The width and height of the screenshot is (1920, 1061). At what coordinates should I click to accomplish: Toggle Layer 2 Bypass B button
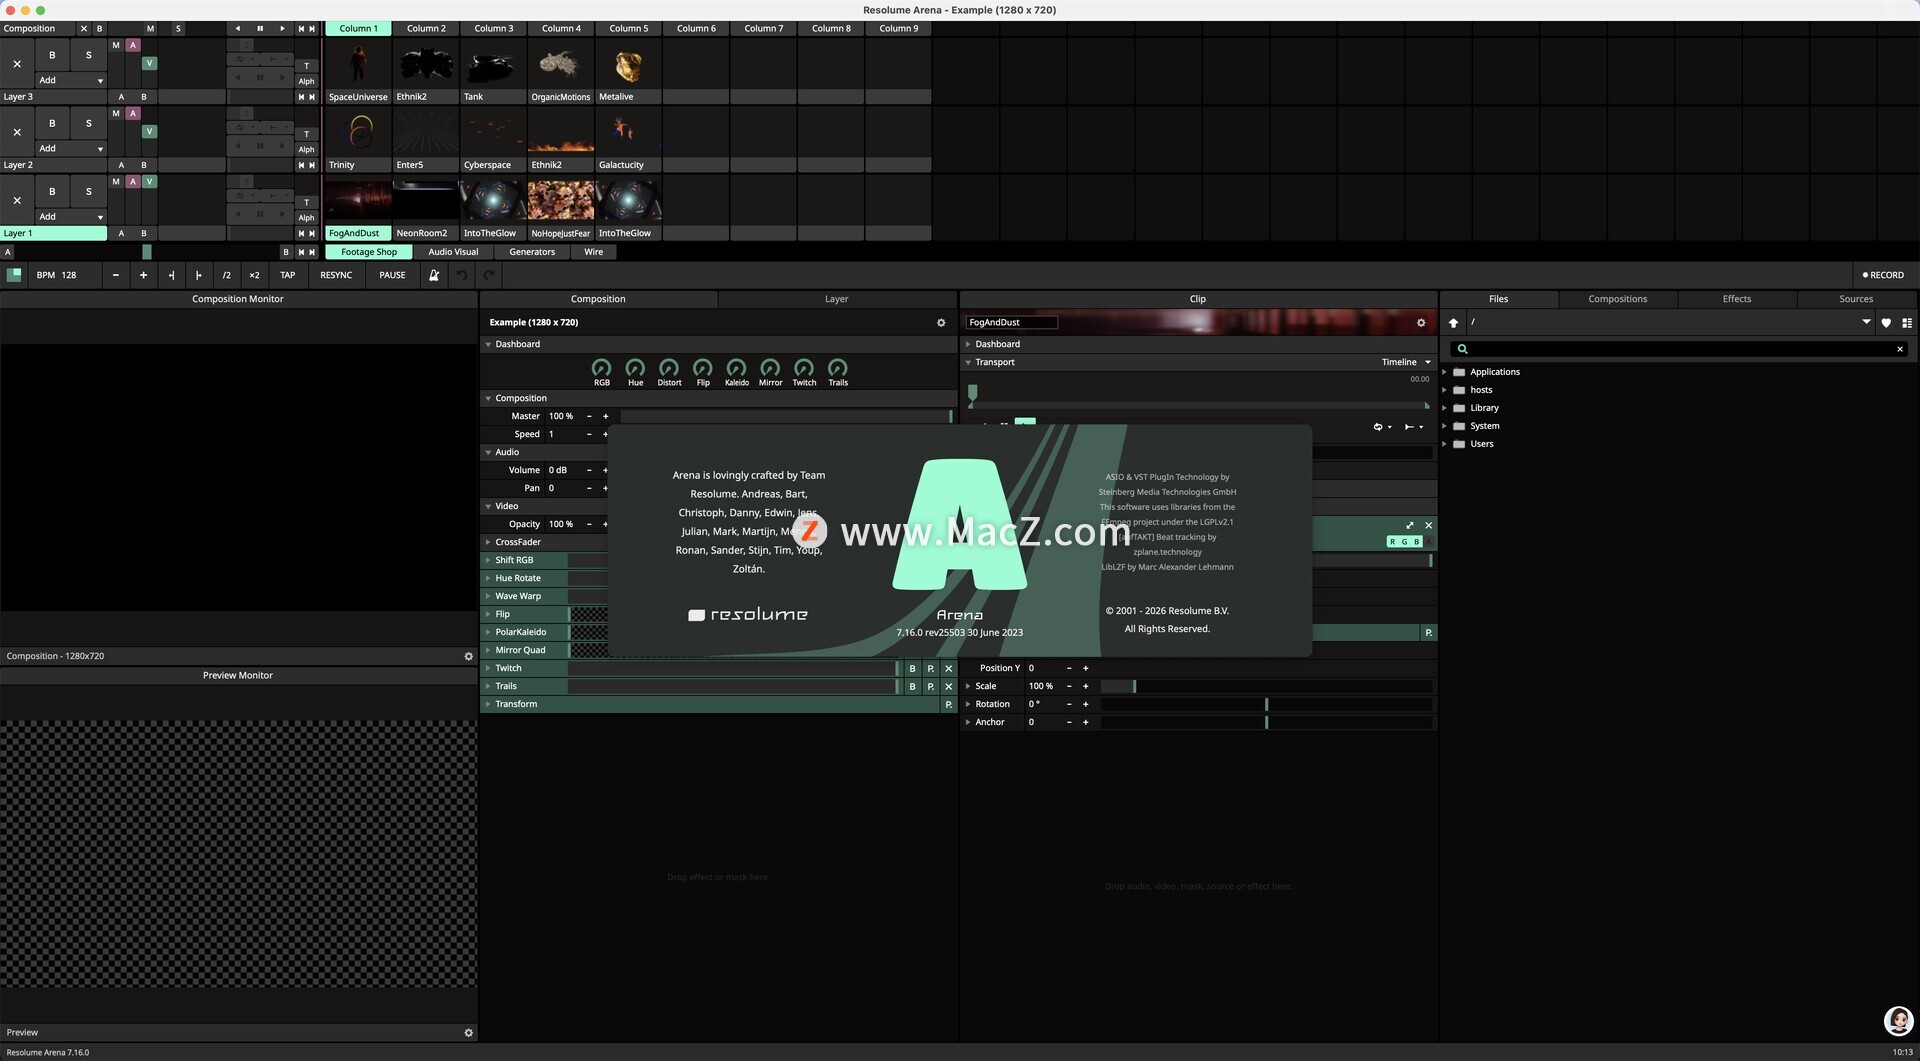coord(52,123)
